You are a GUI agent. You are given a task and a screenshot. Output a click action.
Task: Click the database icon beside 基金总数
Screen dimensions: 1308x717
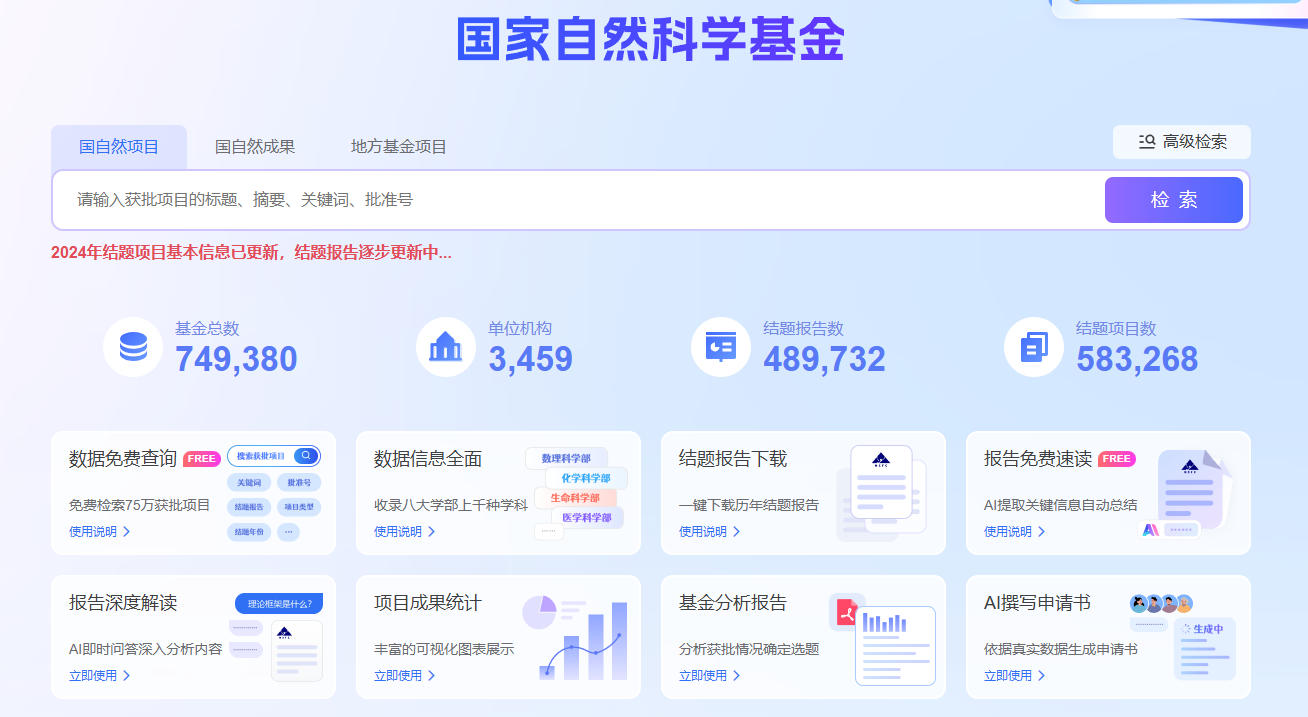[133, 347]
